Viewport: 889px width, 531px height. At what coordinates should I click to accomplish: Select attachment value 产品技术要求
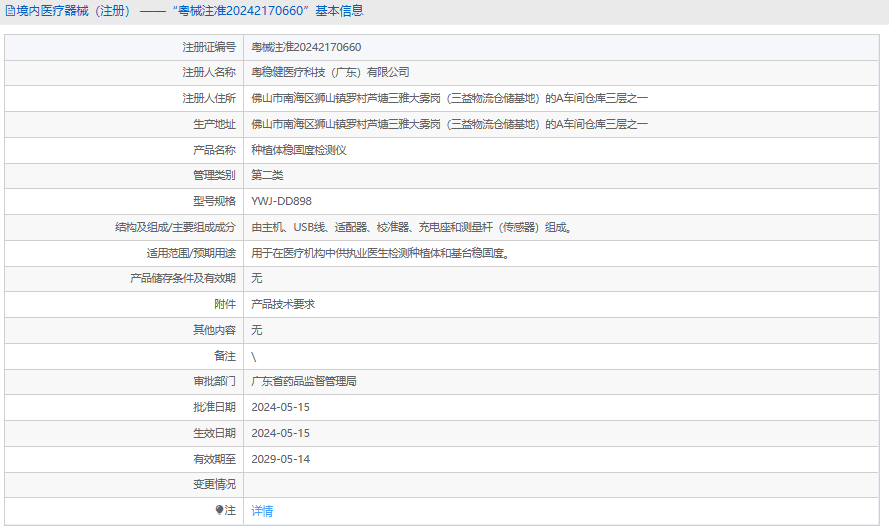283,304
